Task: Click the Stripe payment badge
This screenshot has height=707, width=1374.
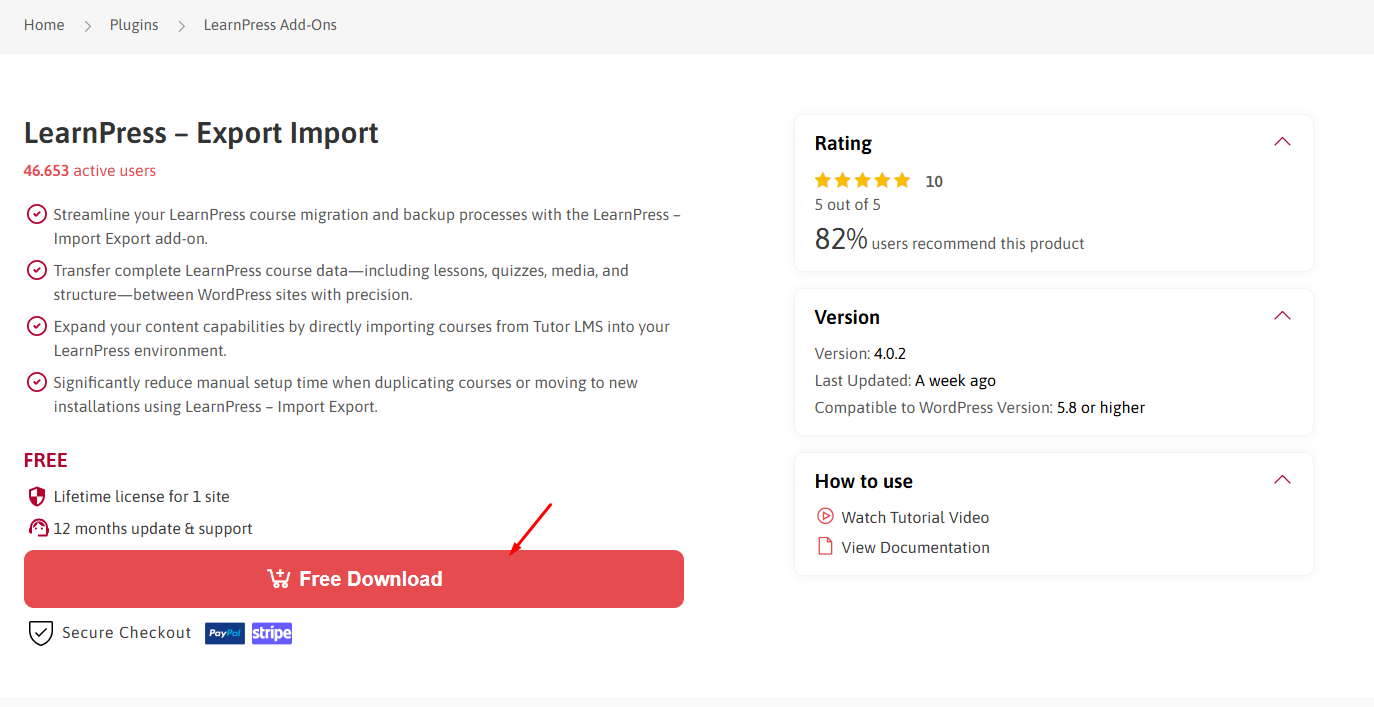Action: pyautogui.click(x=272, y=633)
